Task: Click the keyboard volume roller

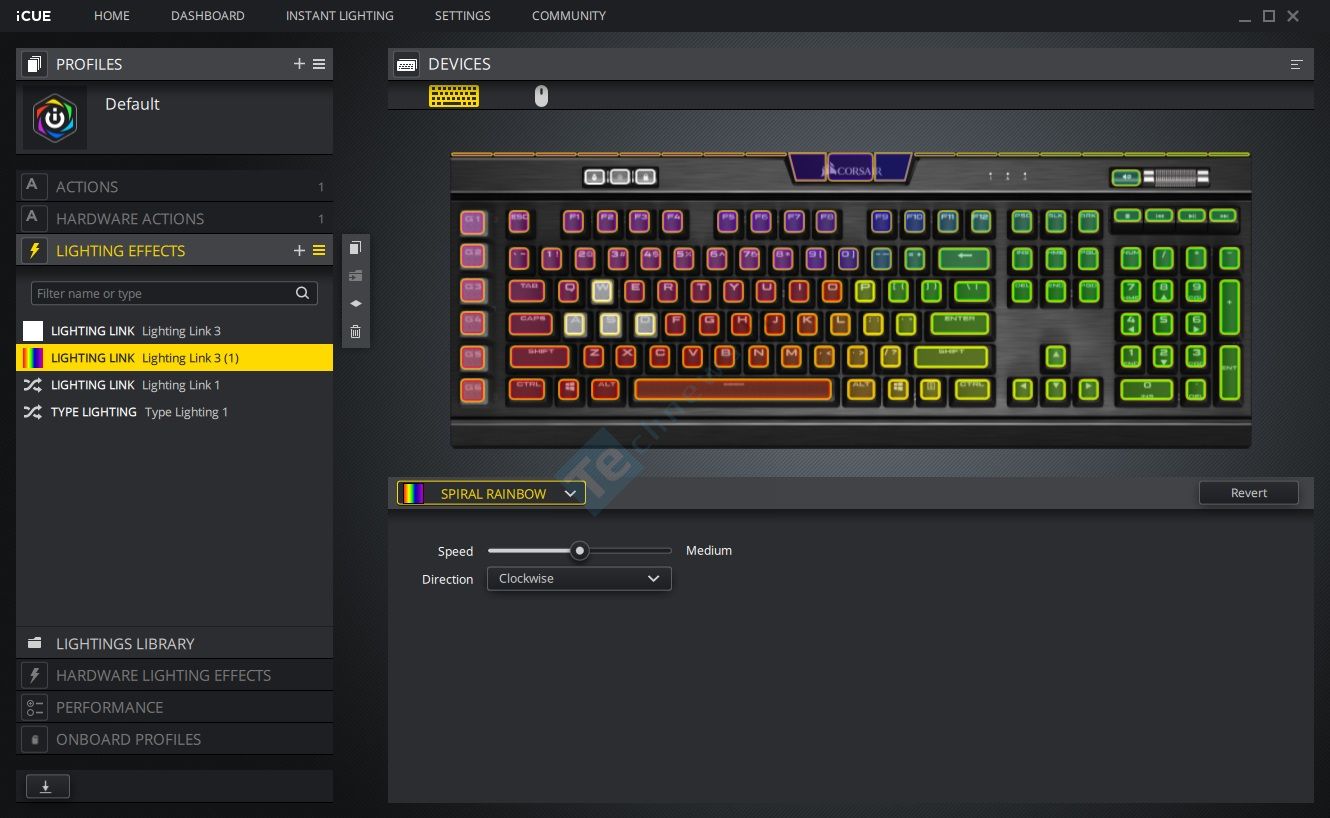Action: [x=1177, y=178]
